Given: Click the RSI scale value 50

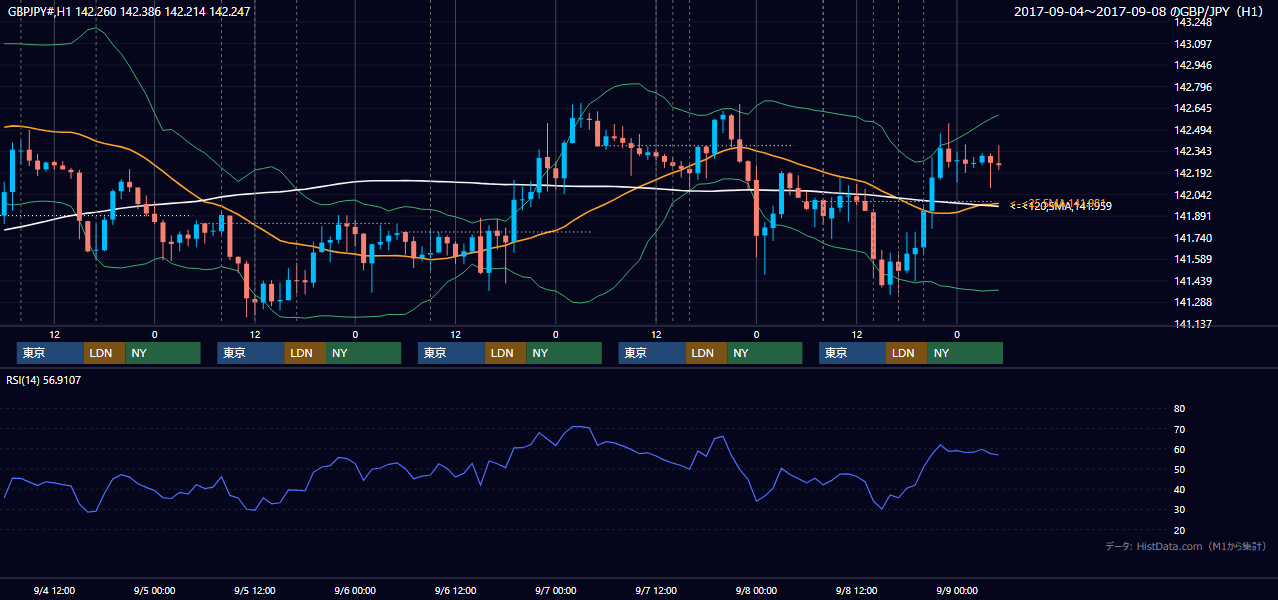Looking at the screenshot, I should click(x=1179, y=470).
